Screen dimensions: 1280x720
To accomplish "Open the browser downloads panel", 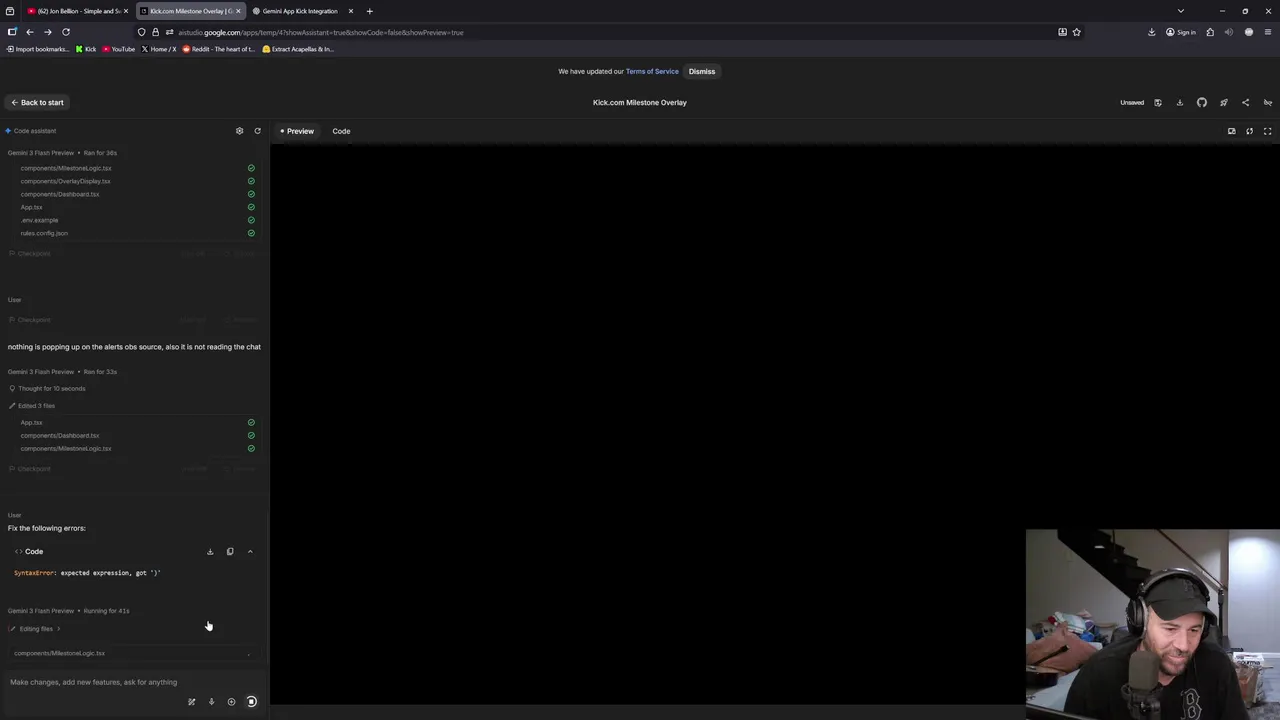I will click(x=1151, y=32).
